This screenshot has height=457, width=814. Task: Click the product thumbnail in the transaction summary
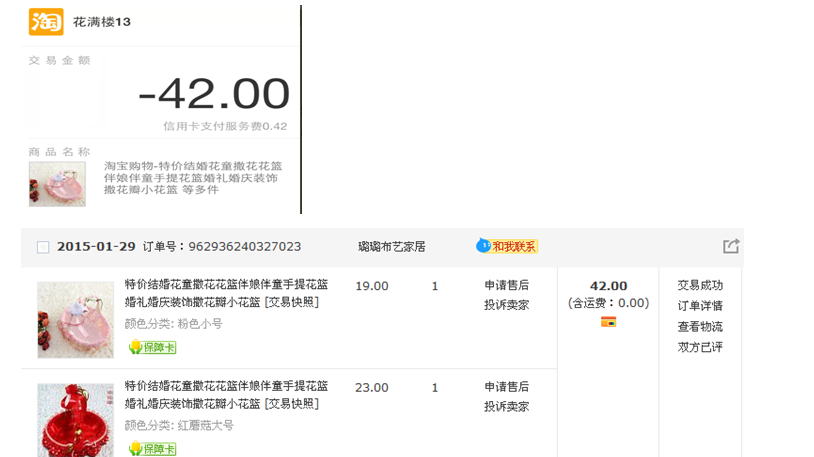point(57,184)
